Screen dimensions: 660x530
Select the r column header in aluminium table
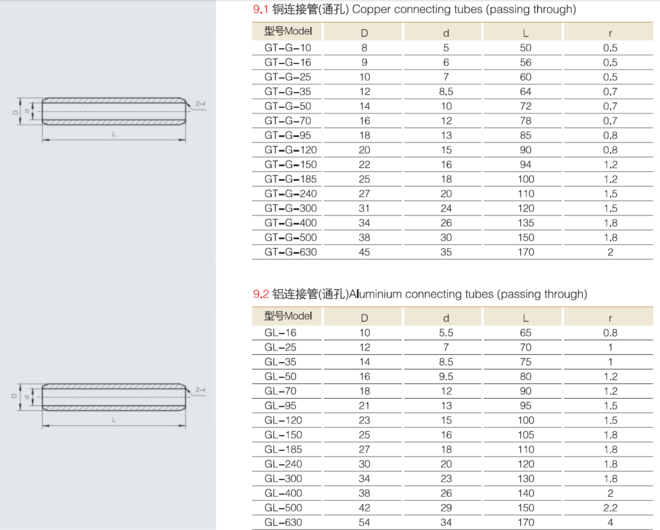(610, 317)
